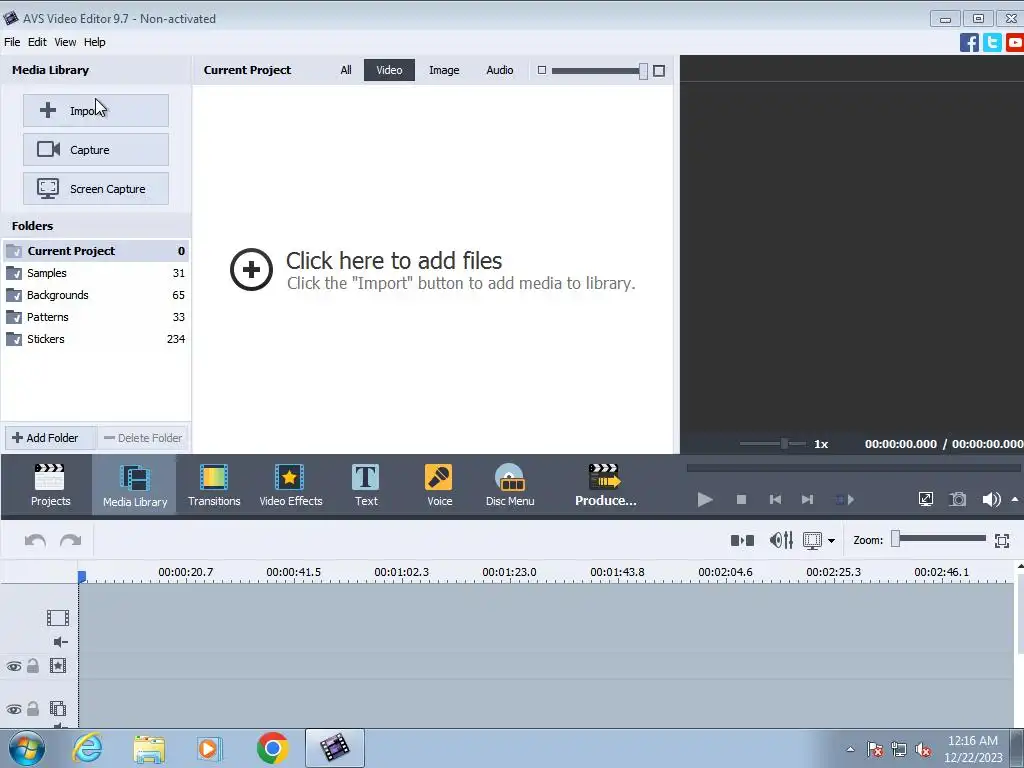This screenshot has width=1024, height=768.
Task: Click the Redo arrow
Action: [x=71, y=541]
